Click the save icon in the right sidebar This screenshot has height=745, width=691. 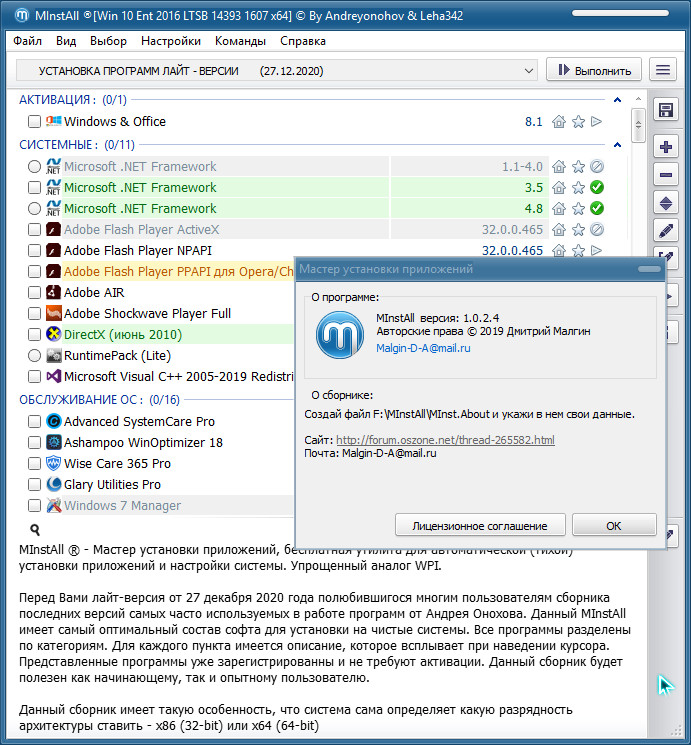click(x=665, y=110)
